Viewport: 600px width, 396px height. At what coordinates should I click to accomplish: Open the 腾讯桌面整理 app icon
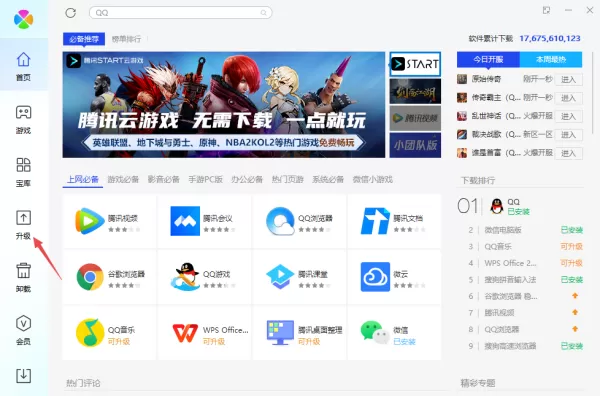point(280,332)
